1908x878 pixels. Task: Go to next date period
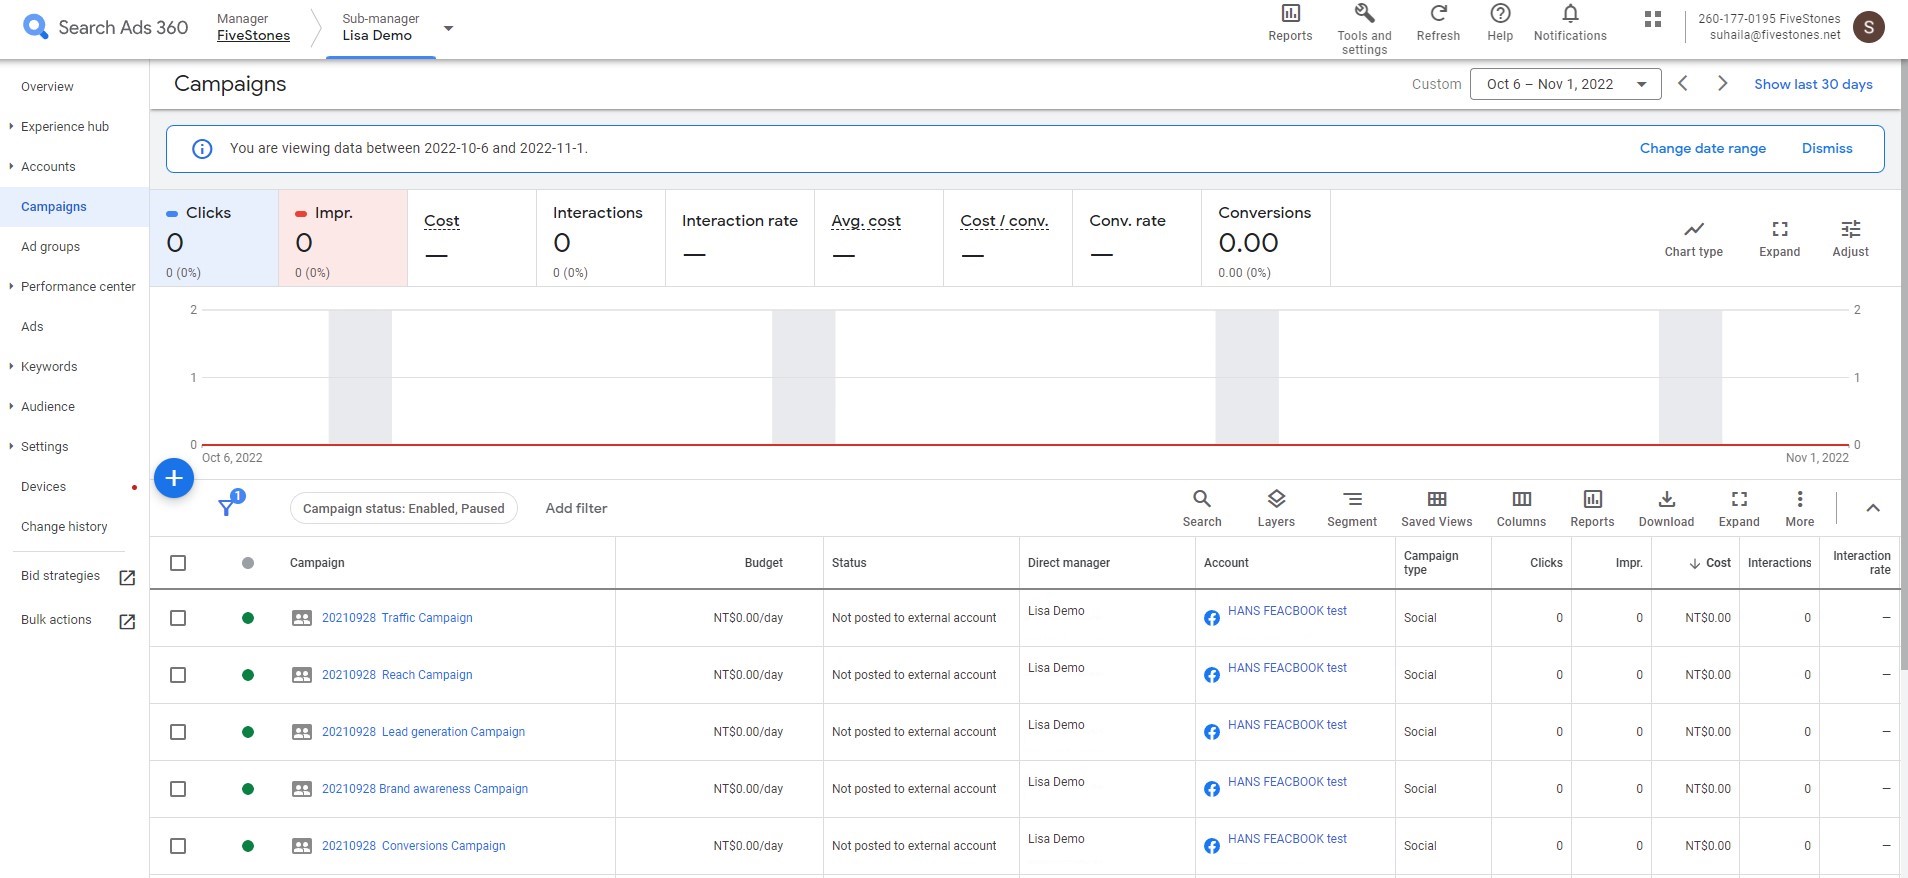click(1722, 84)
